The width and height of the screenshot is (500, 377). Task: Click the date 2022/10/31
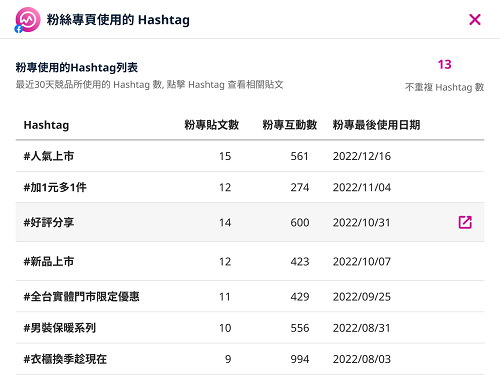pos(361,222)
